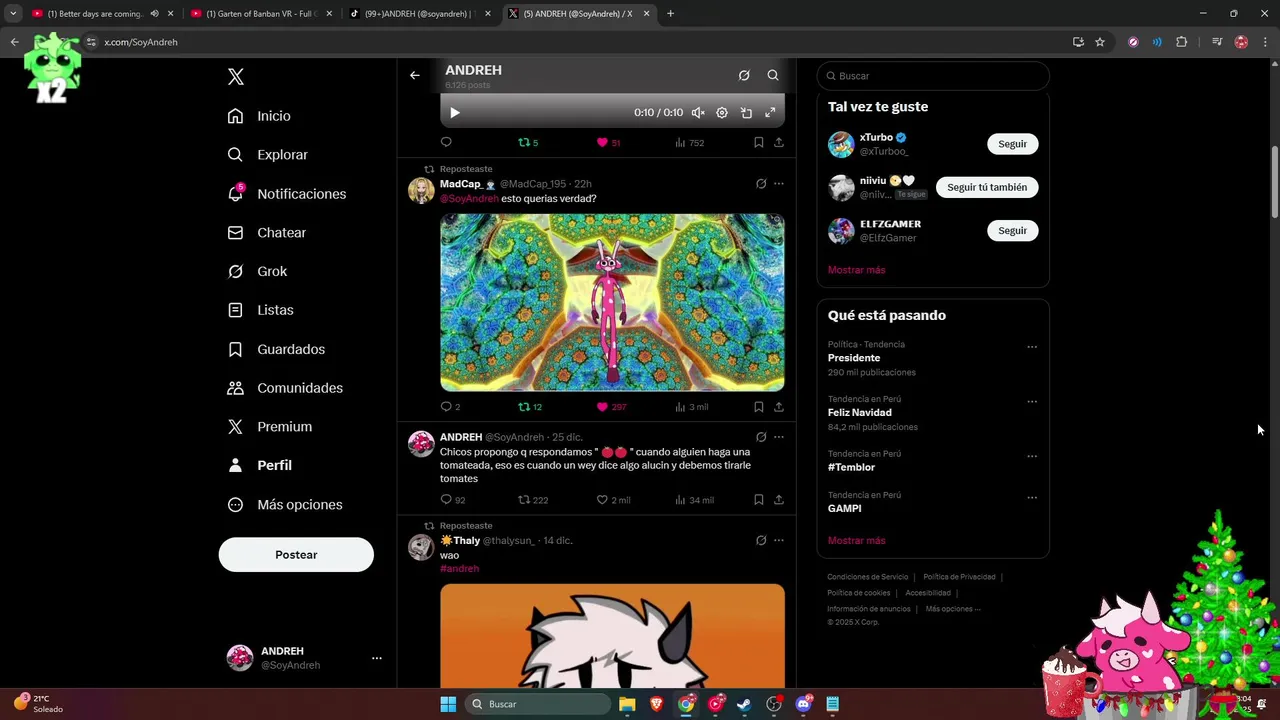Undo repost with 5 reposts

point(528,143)
